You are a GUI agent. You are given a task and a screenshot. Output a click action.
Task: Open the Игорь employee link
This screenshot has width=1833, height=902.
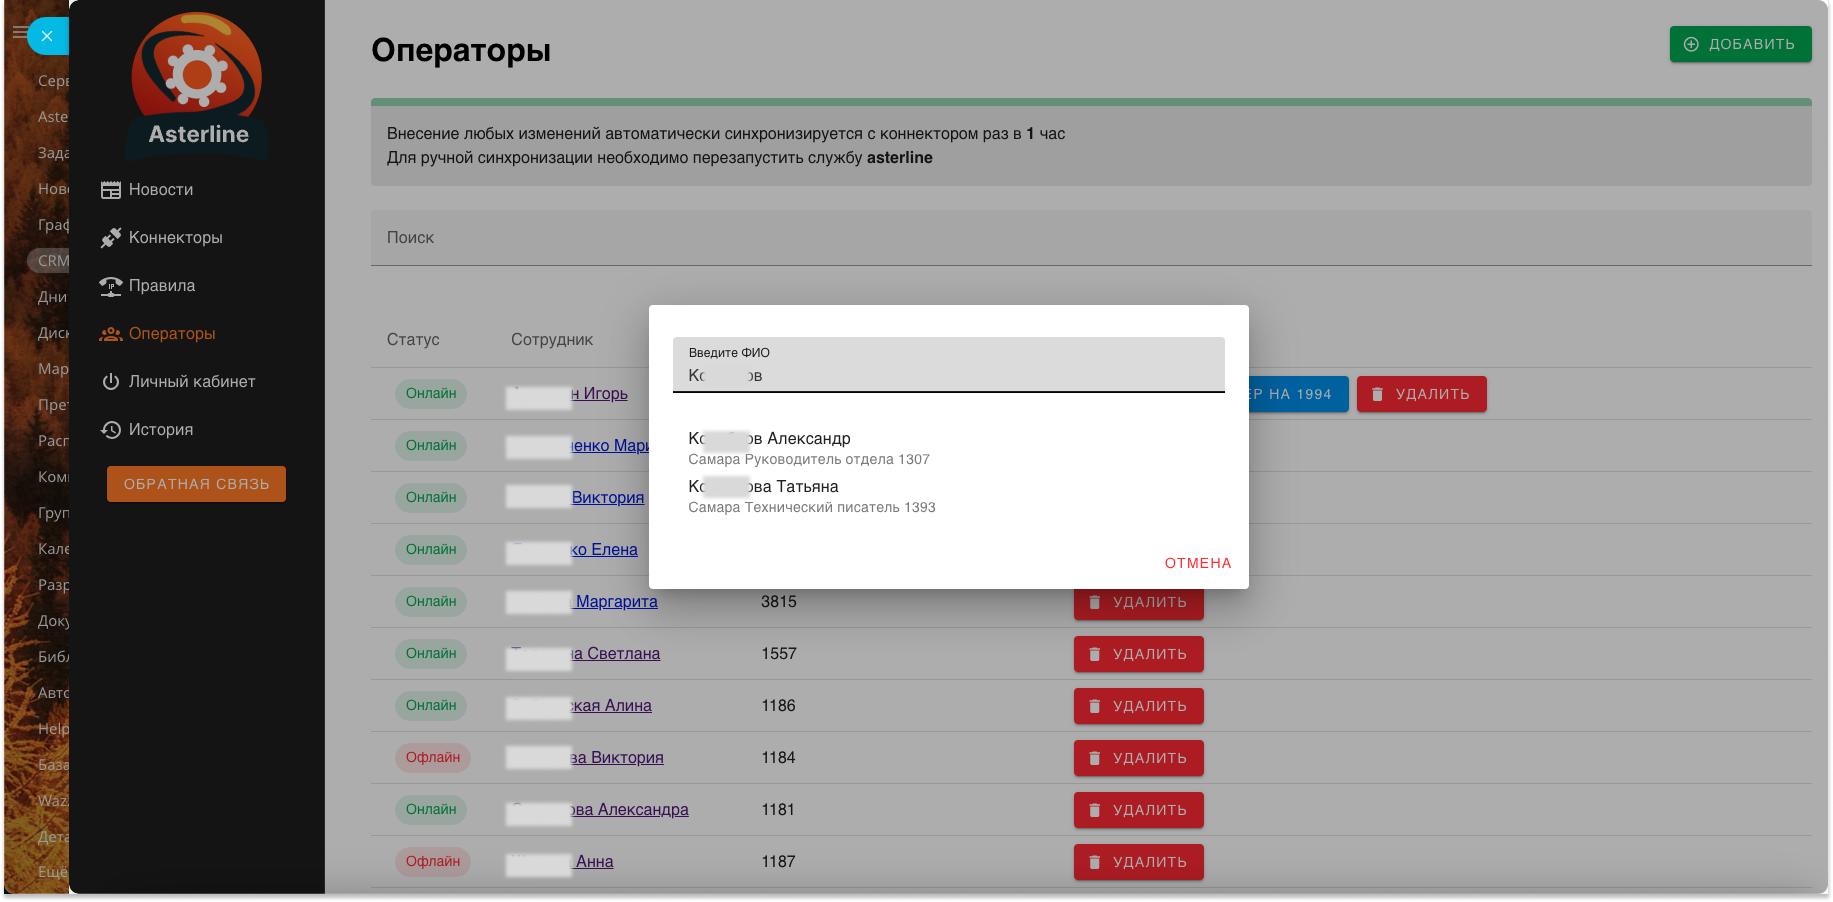[x=568, y=394]
